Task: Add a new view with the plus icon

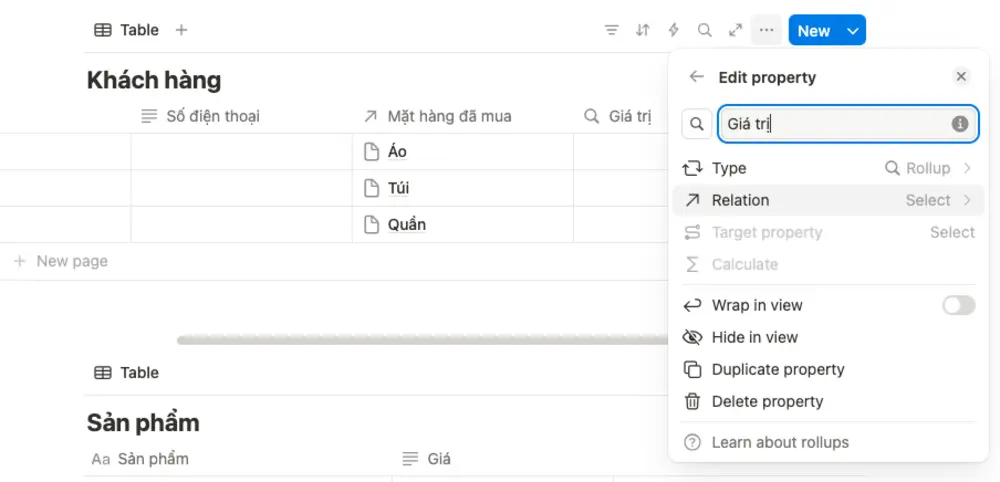Action: tap(182, 30)
